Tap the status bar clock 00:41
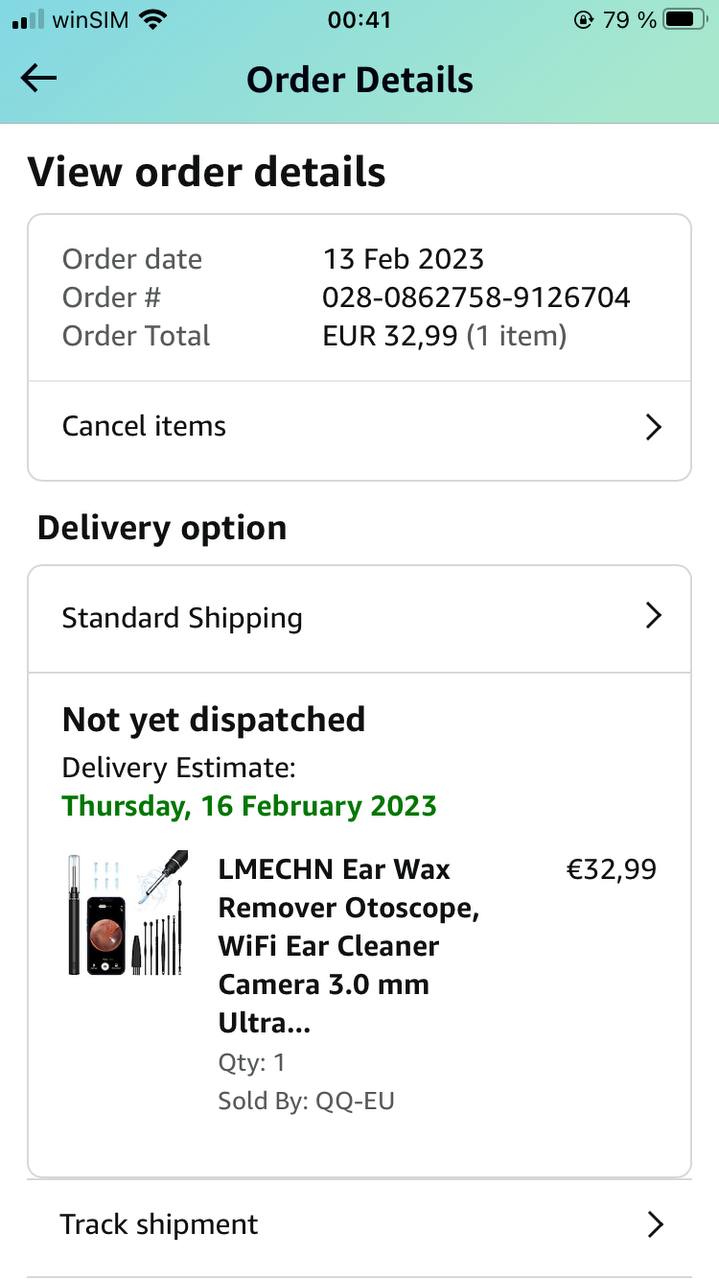719x1280 pixels. (x=359, y=19)
